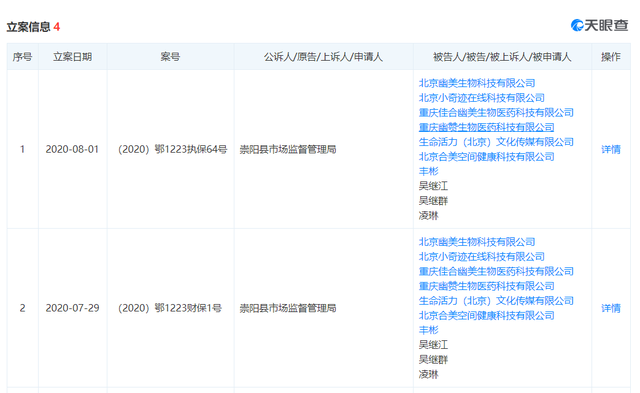Open 重庆佳合幽美生物医药科技有限公司 in row 2
The width and height of the screenshot is (640, 393).
coord(496,271)
